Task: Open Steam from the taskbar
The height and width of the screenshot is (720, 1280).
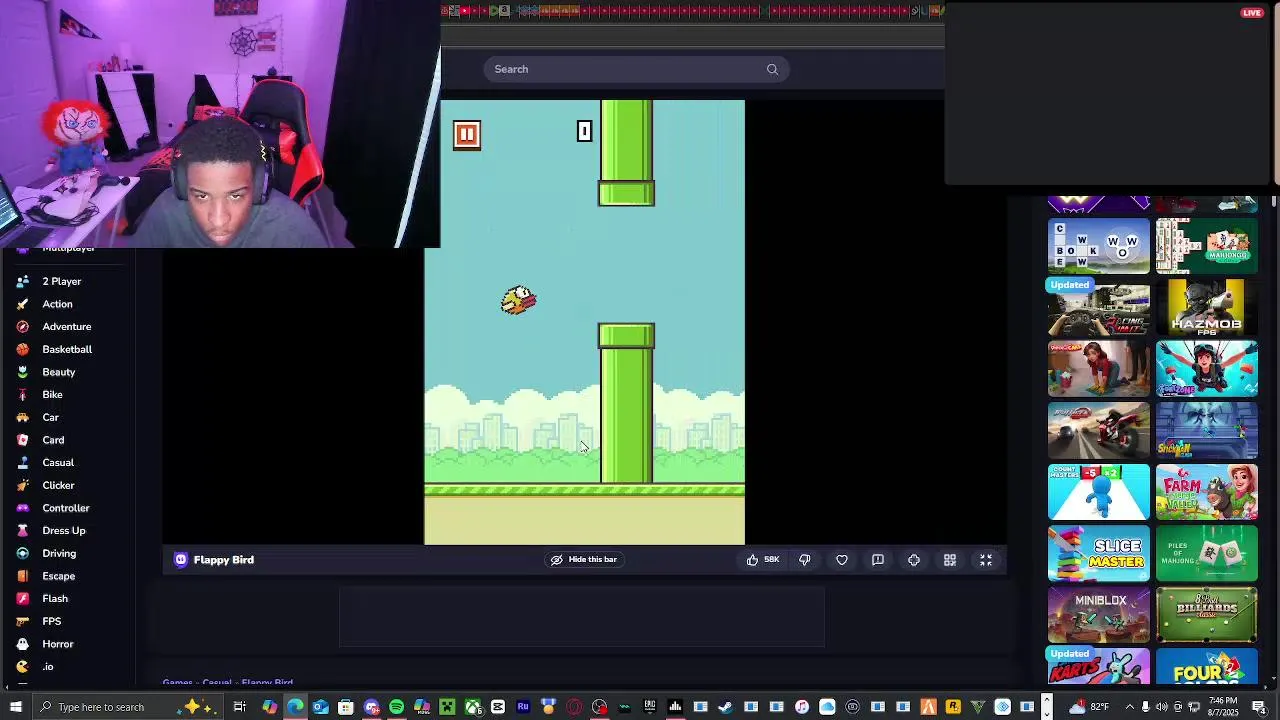Action: pyautogui.click(x=725, y=707)
